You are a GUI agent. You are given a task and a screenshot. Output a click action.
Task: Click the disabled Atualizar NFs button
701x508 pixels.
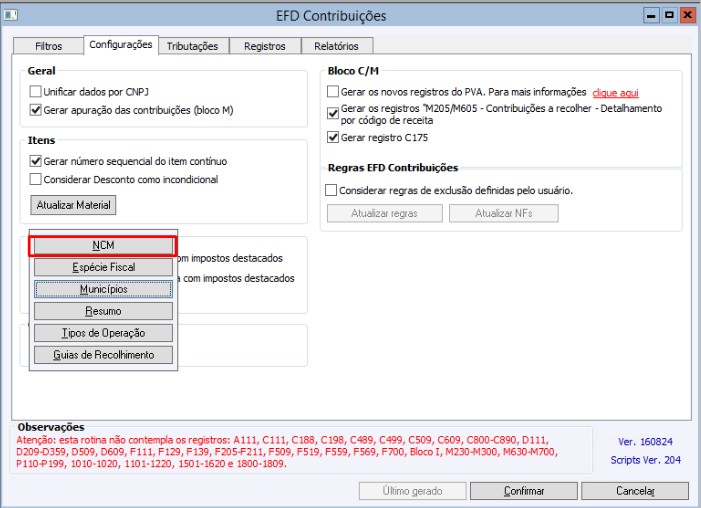[x=503, y=213]
